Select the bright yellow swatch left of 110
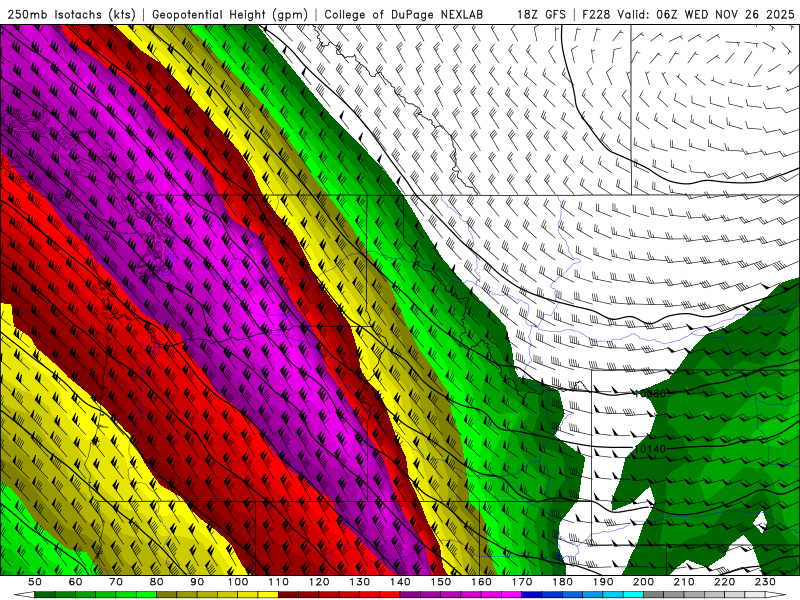This screenshot has height=600, width=800. click(x=268, y=594)
